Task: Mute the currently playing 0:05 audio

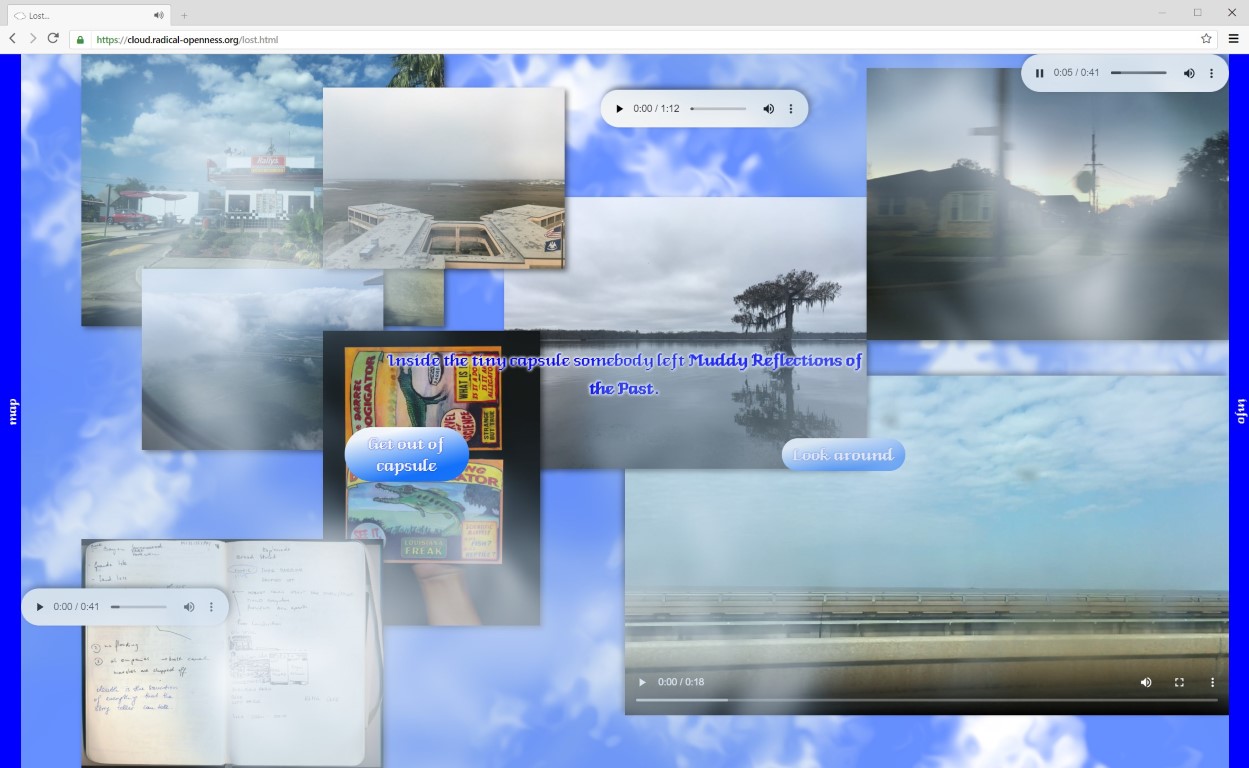Action: click(x=1189, y=73)
